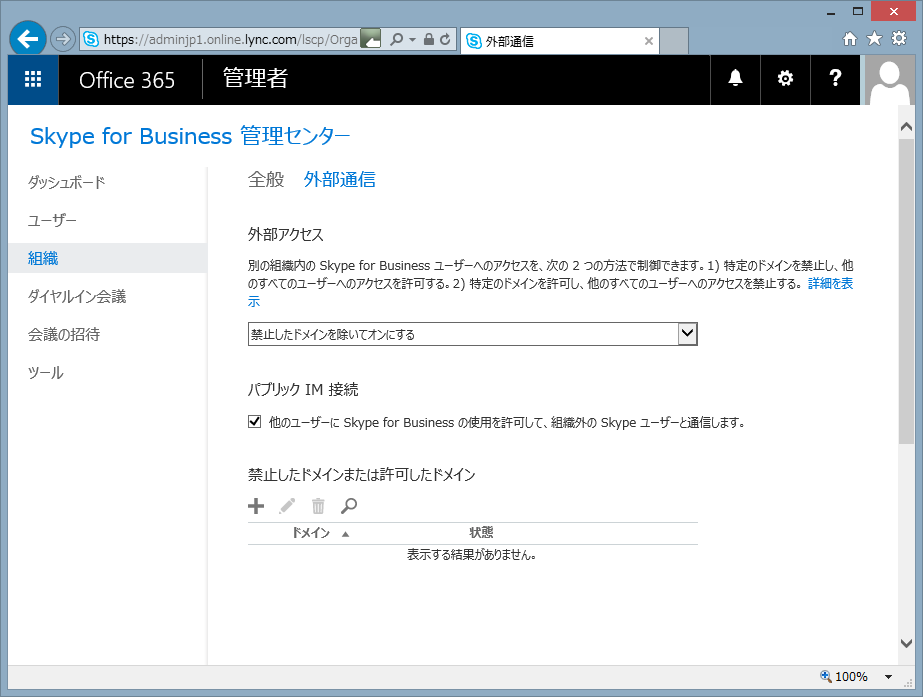Image resolution: width=923 pixels, height=697 pixels.
Task: Open the Office 365 settings gear
Action: pos(785,78)
